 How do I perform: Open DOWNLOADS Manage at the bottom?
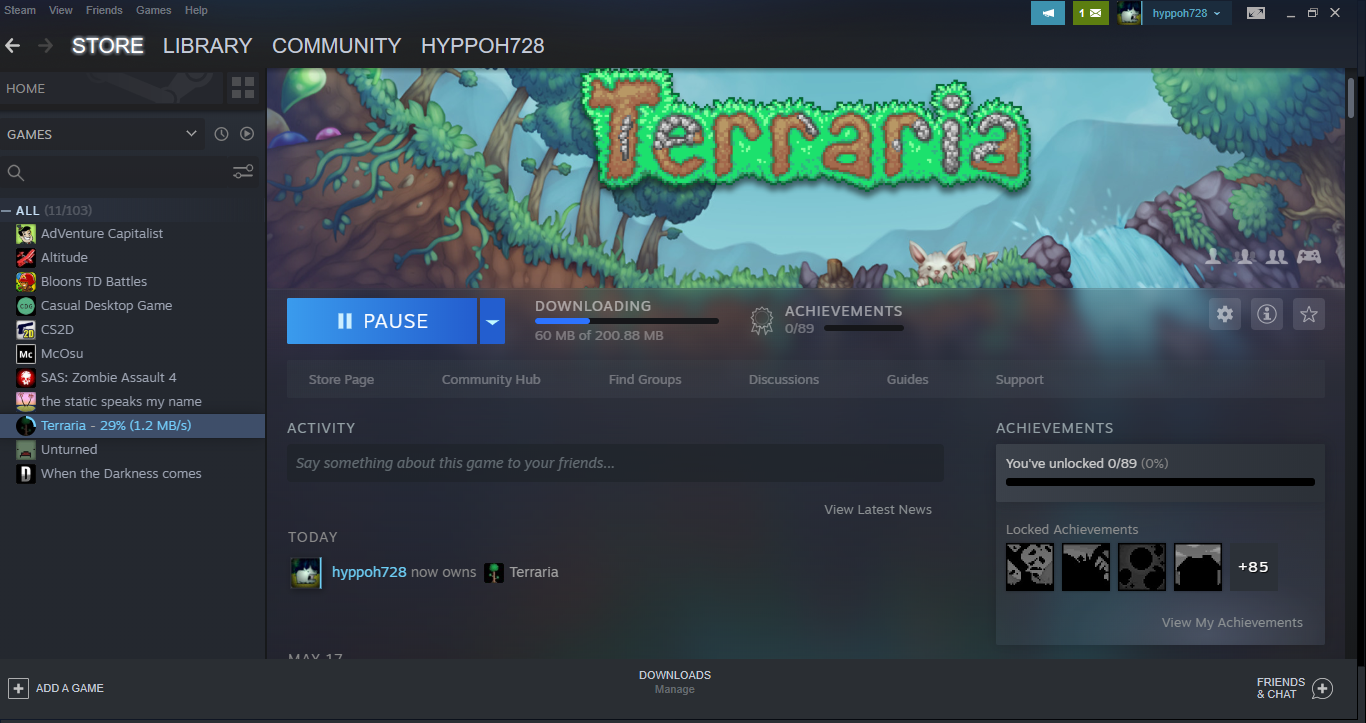[675, 682]
